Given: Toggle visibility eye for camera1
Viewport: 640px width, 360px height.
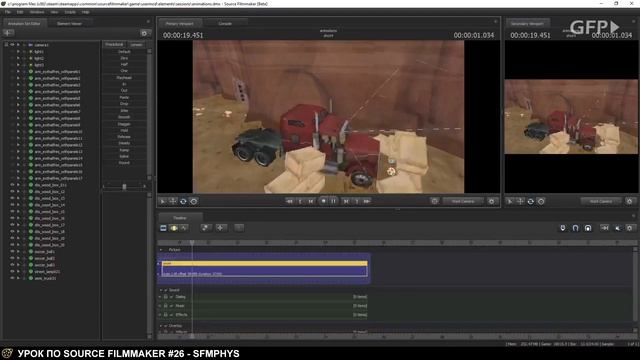Looking at the screenshot, I should [12, 45].
